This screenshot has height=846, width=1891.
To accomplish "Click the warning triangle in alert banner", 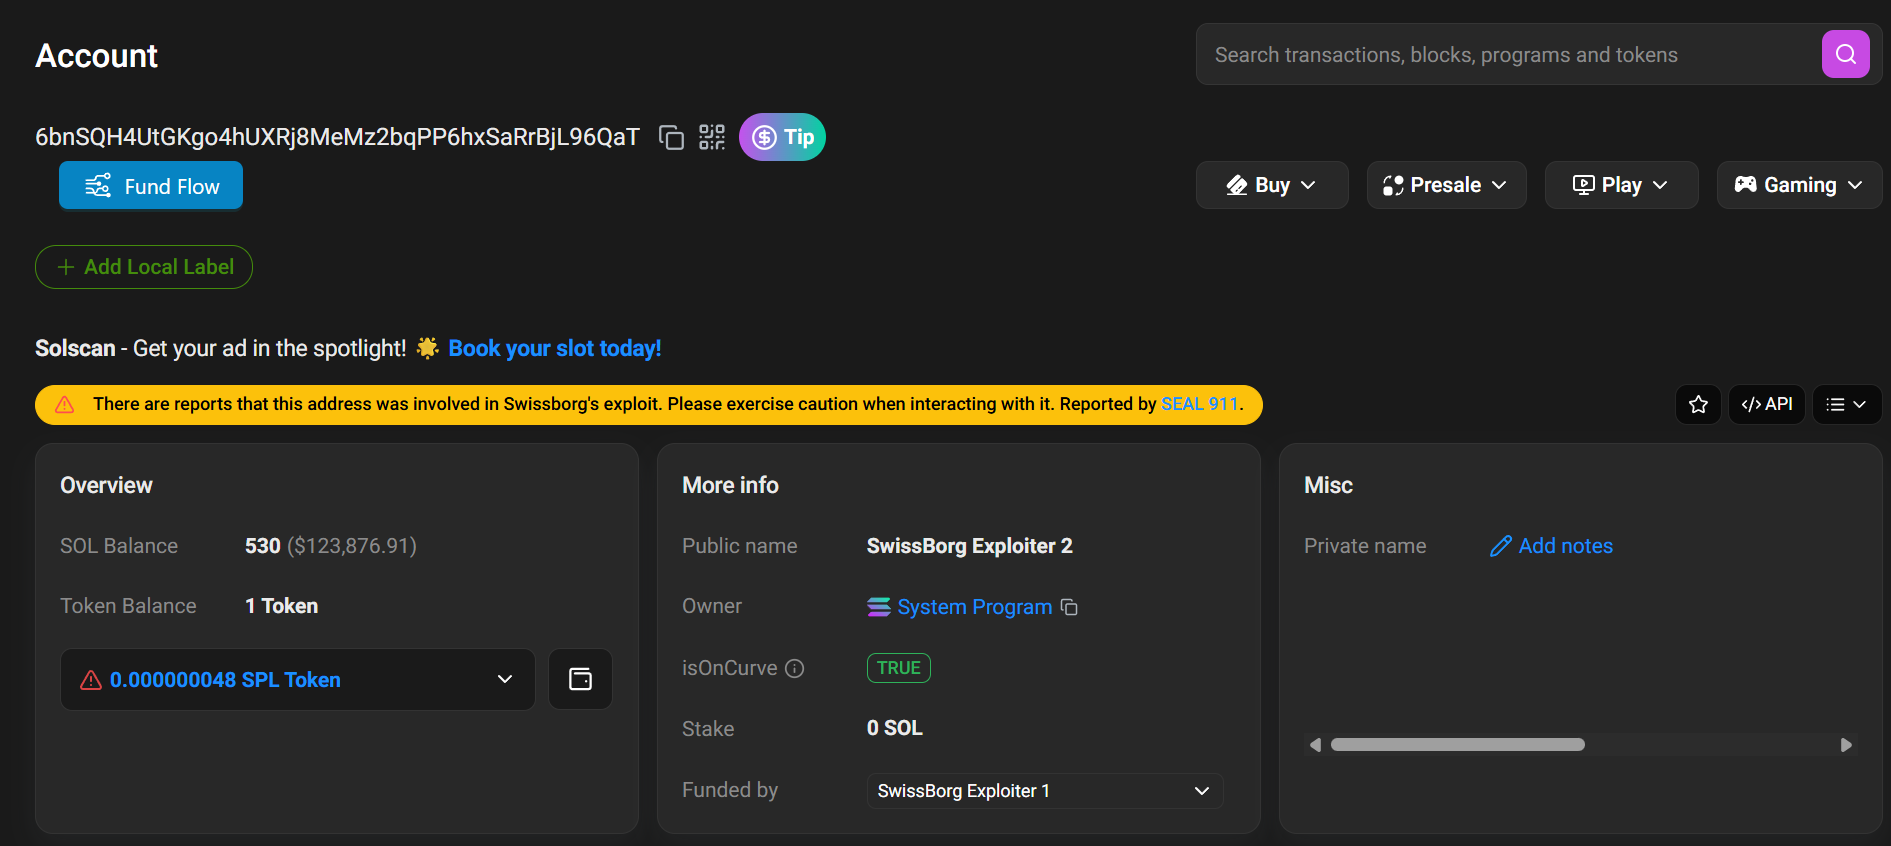I will (65, 405).
